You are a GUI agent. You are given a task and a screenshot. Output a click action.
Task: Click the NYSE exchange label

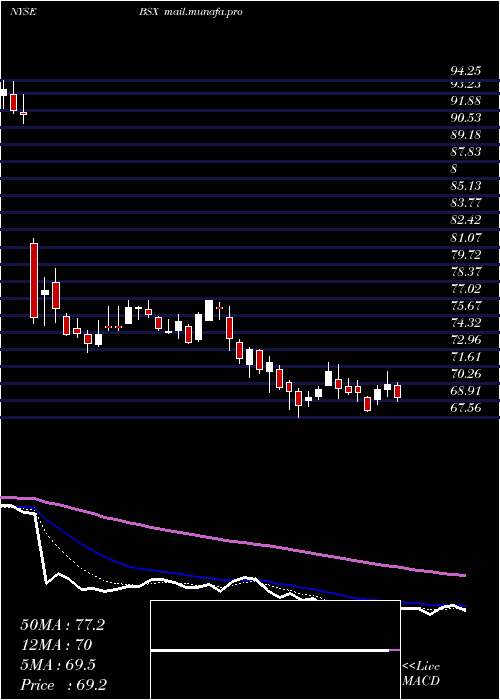pos(23,12)
